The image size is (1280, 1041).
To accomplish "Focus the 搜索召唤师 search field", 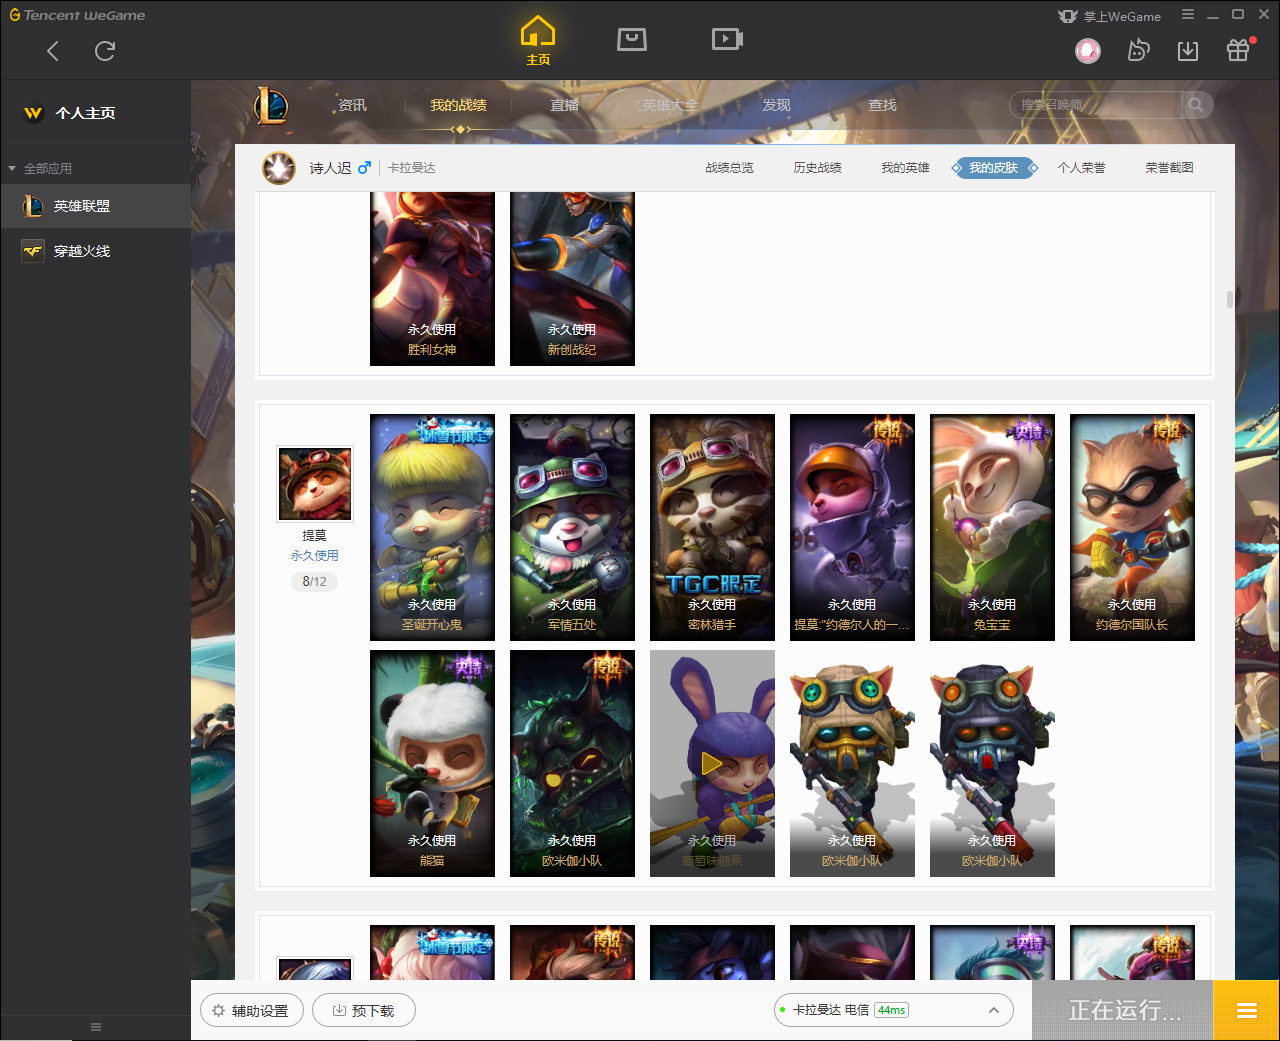I will pos(1095,105).
